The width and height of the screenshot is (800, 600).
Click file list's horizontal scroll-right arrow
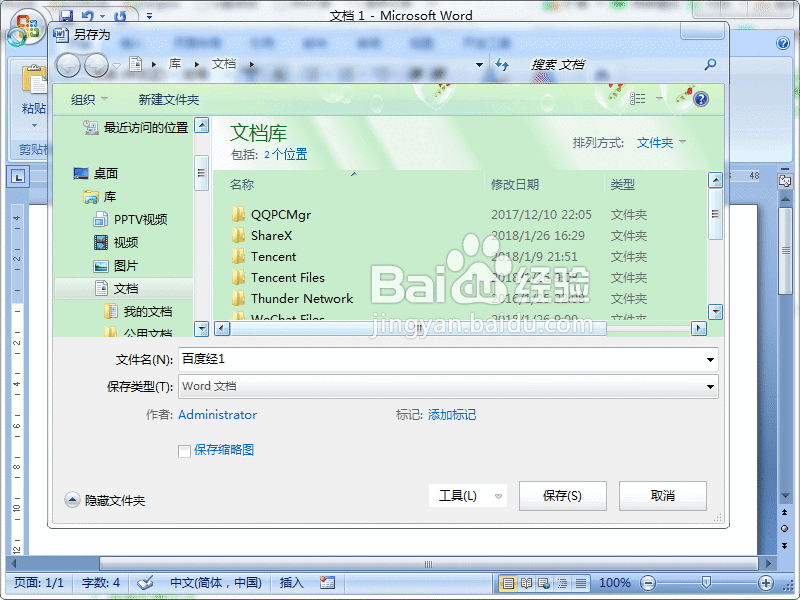click(x=698, y=329)
